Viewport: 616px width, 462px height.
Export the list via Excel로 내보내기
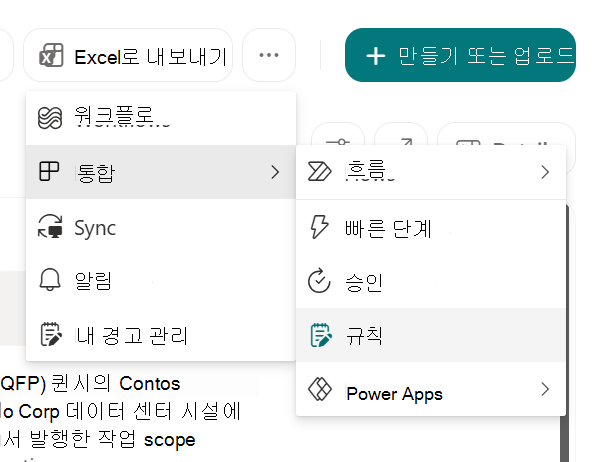coord(128,55)
